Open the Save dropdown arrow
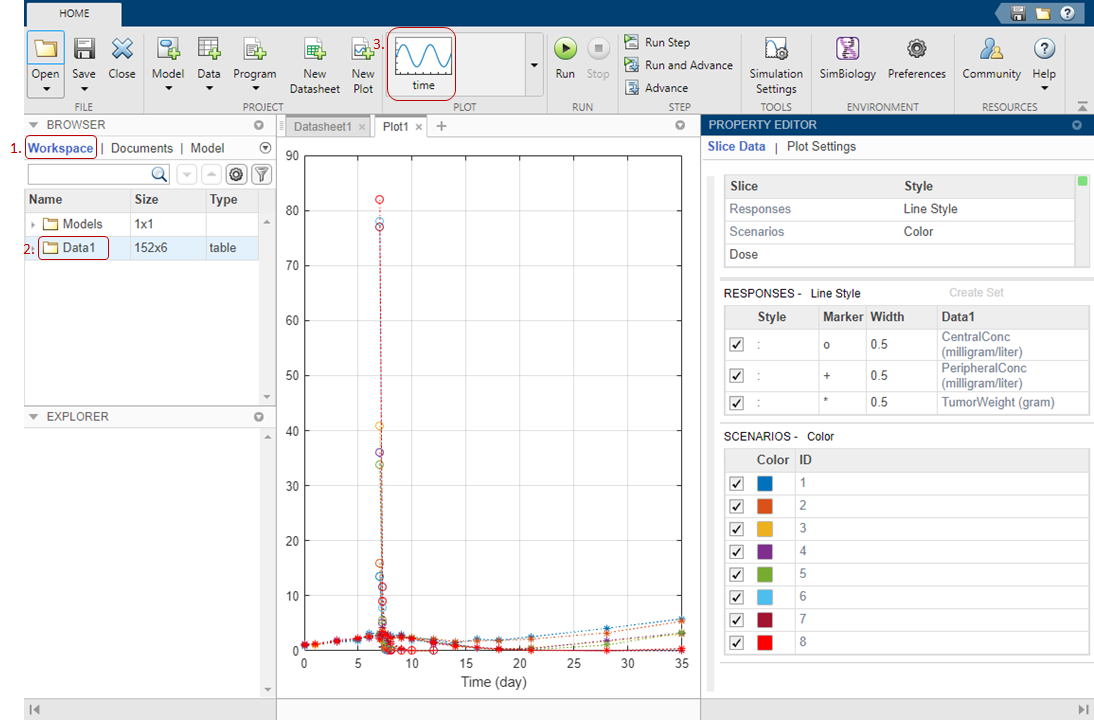The image size is (1094, 720). (84, 89)
